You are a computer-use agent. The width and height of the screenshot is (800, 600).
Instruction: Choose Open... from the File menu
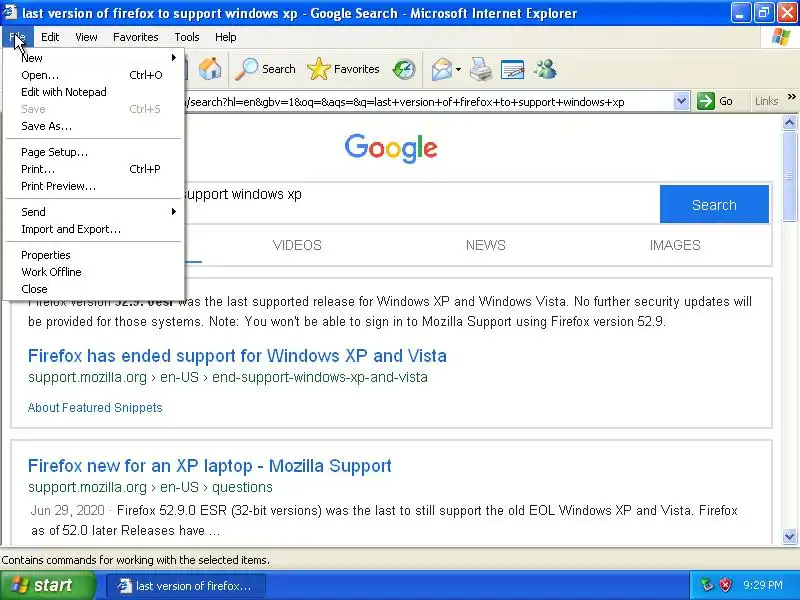tap(94, 75)
